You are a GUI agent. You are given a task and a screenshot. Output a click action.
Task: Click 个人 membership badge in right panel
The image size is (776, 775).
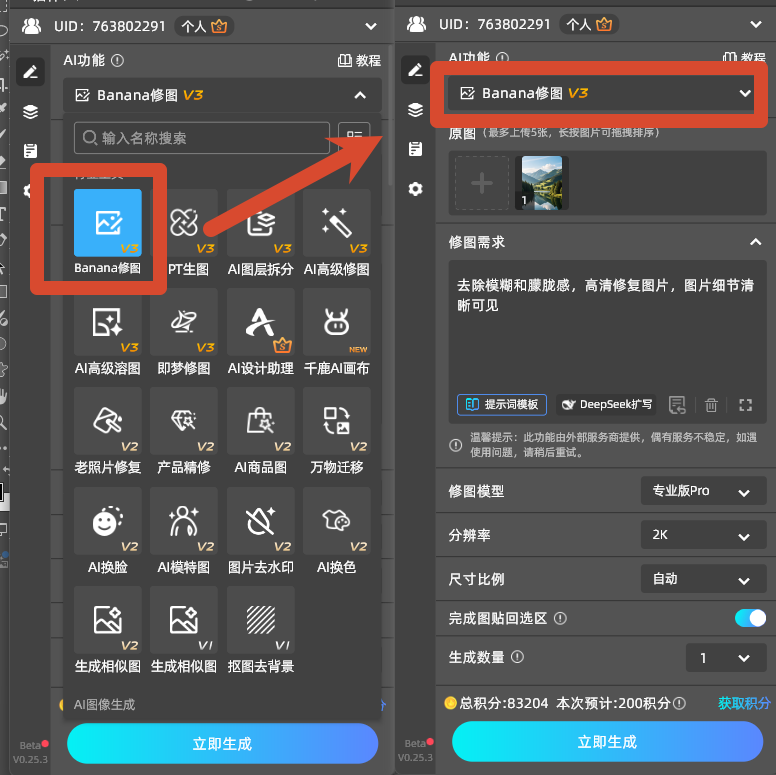589,24
